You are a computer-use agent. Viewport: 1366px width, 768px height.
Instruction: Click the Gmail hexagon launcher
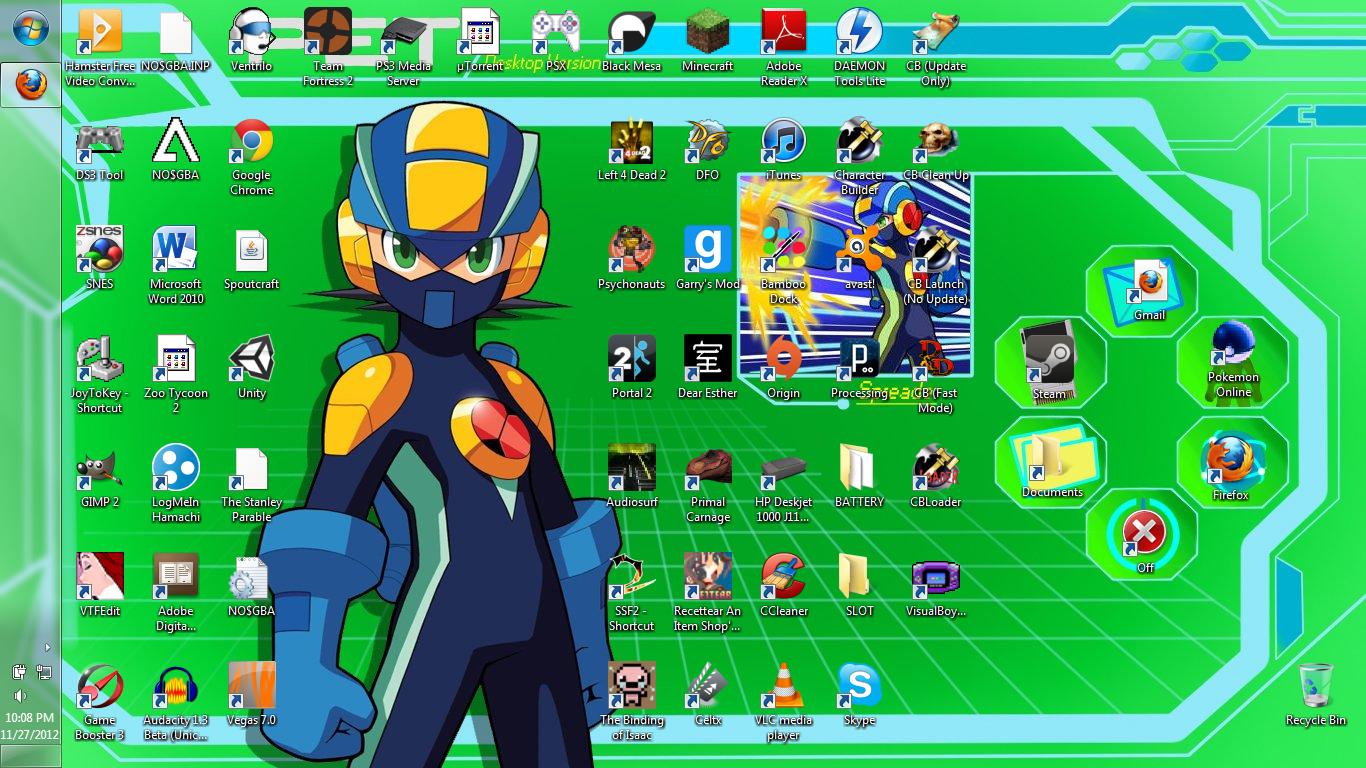(1142, 289)
